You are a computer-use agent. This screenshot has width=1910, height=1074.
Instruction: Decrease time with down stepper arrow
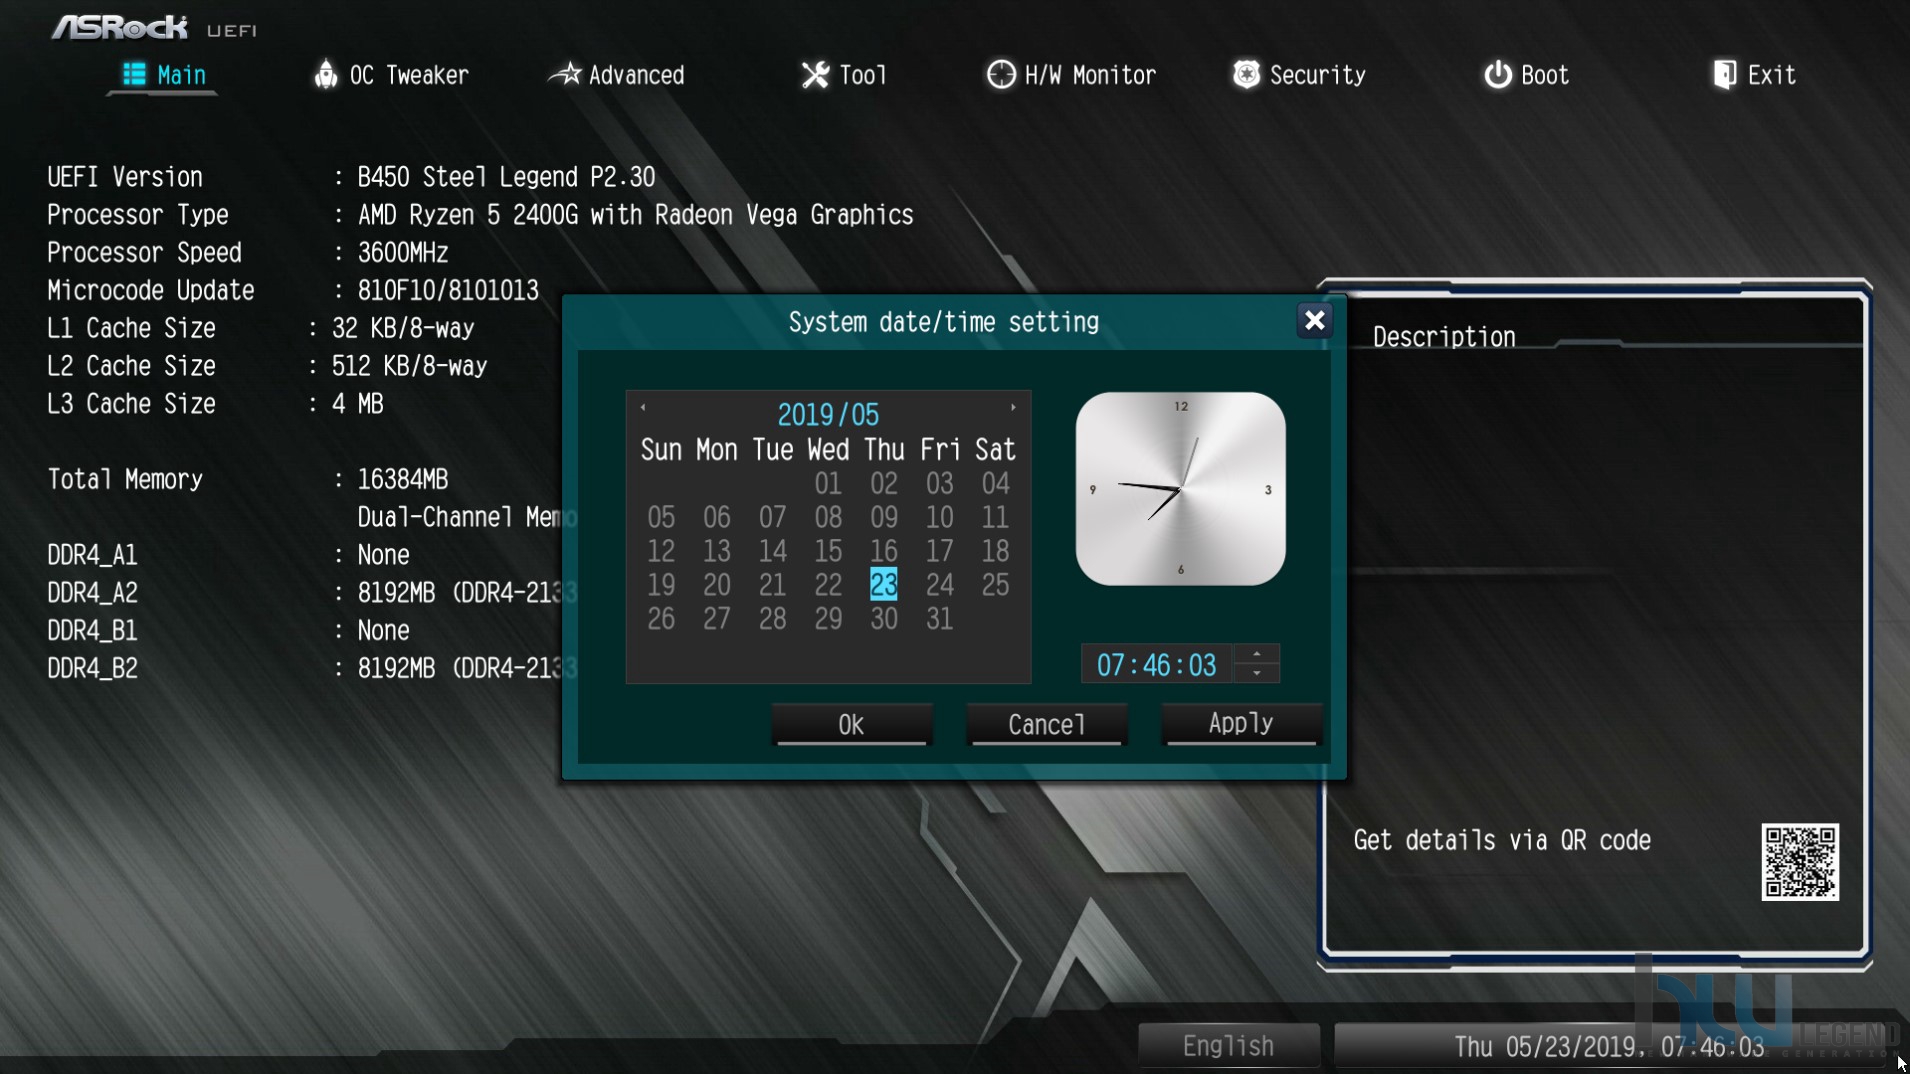(x=1257, y=673)
